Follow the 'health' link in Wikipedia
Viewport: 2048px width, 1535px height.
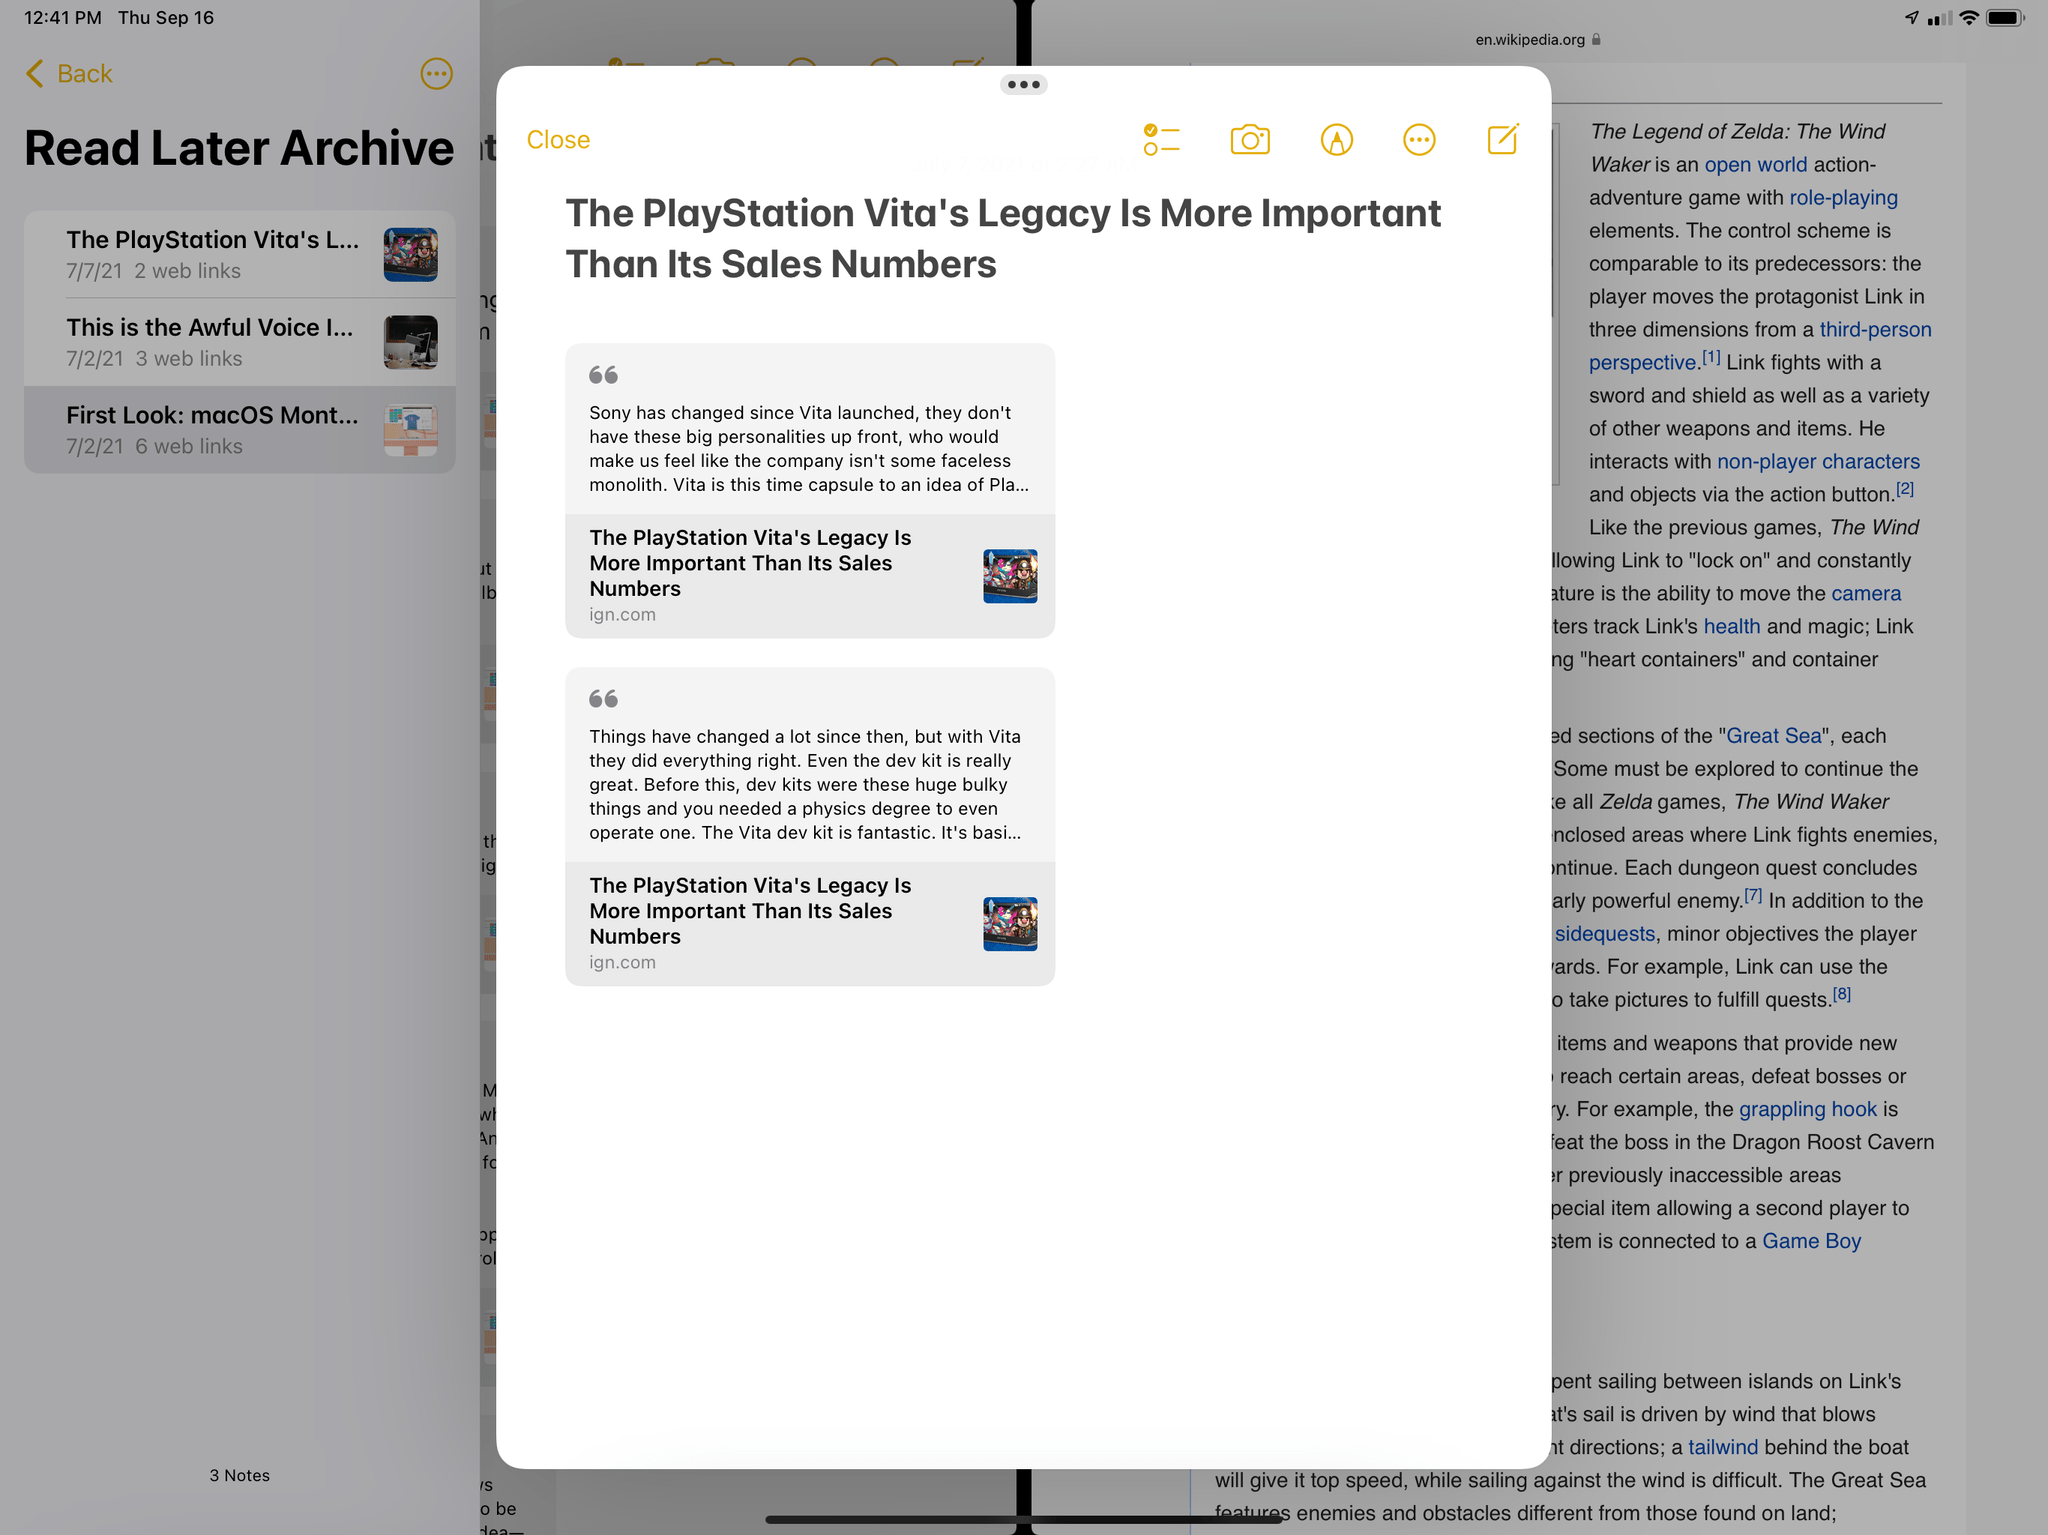coord(1732,627)
